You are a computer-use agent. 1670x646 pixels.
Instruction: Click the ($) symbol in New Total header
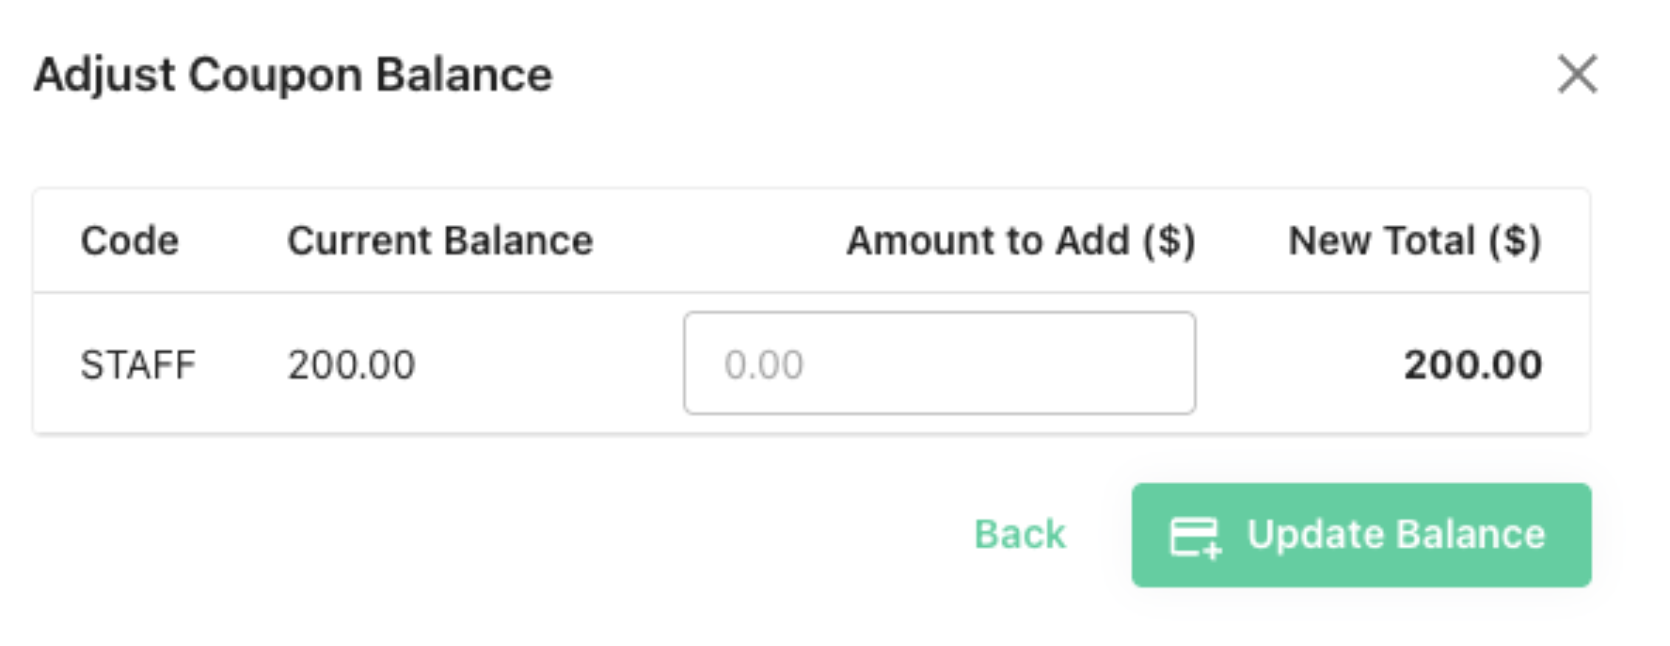click(1514, 241)
